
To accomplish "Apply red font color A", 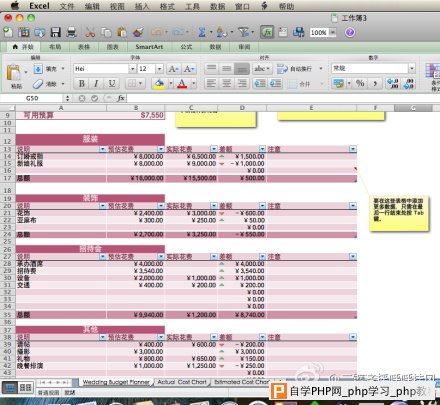I will [182, 84].
